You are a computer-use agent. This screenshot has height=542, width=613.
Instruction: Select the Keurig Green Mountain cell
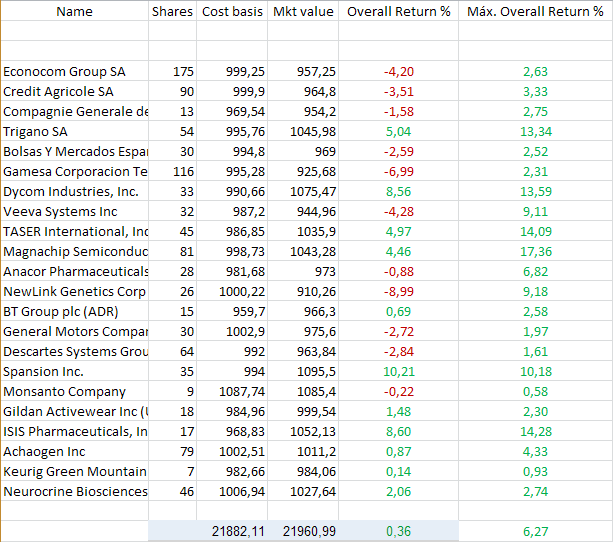[x=75, y=471]
